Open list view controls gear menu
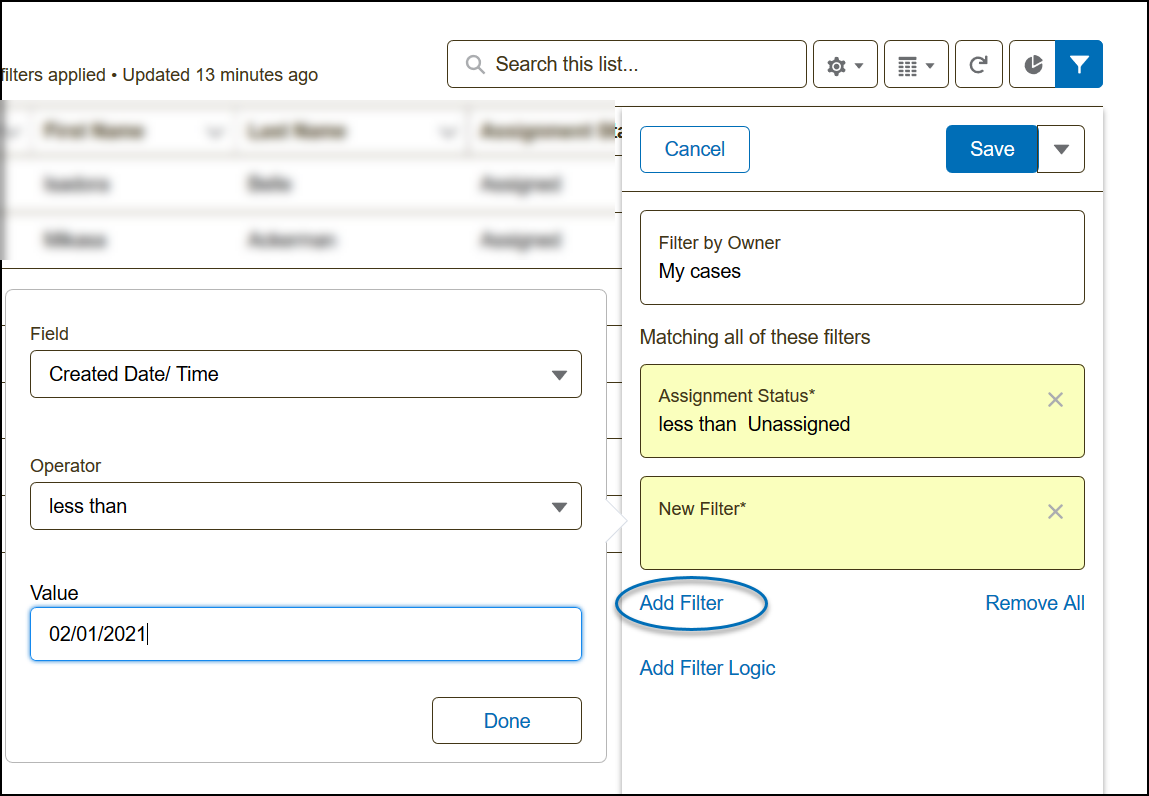Viewport: 1149px width, 796px height. click(x=845, y=65)
